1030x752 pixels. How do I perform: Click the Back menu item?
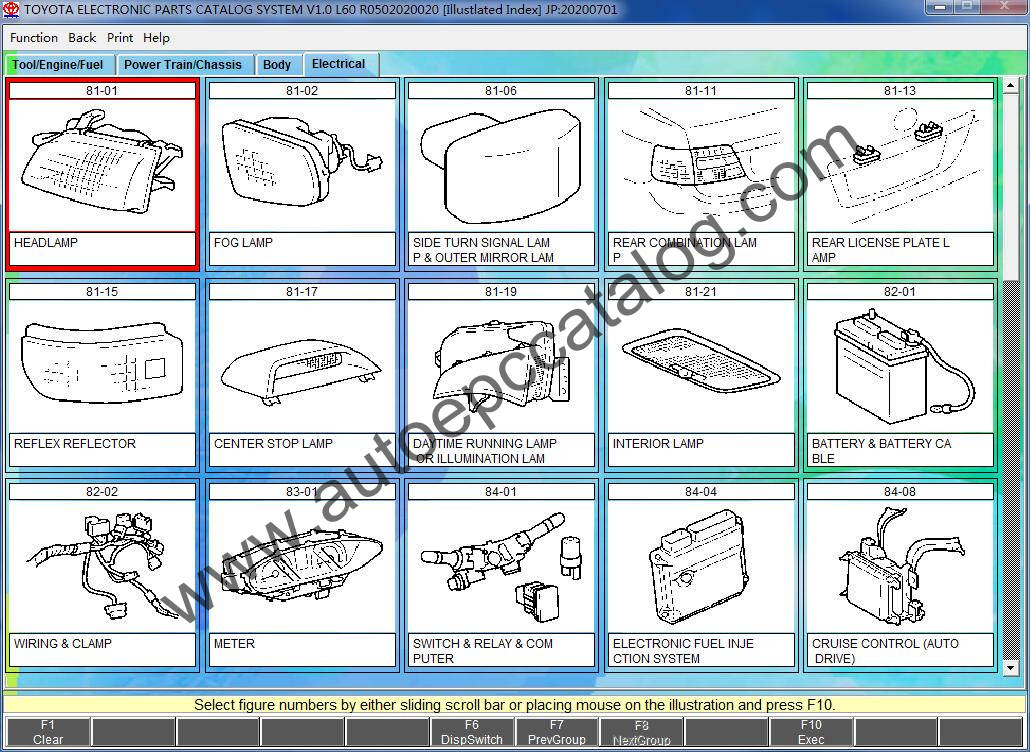click(82, 37)
